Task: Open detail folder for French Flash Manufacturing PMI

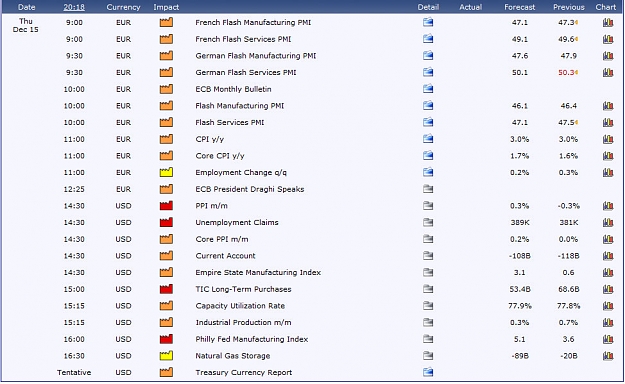Action: click(x=428, y=22)
